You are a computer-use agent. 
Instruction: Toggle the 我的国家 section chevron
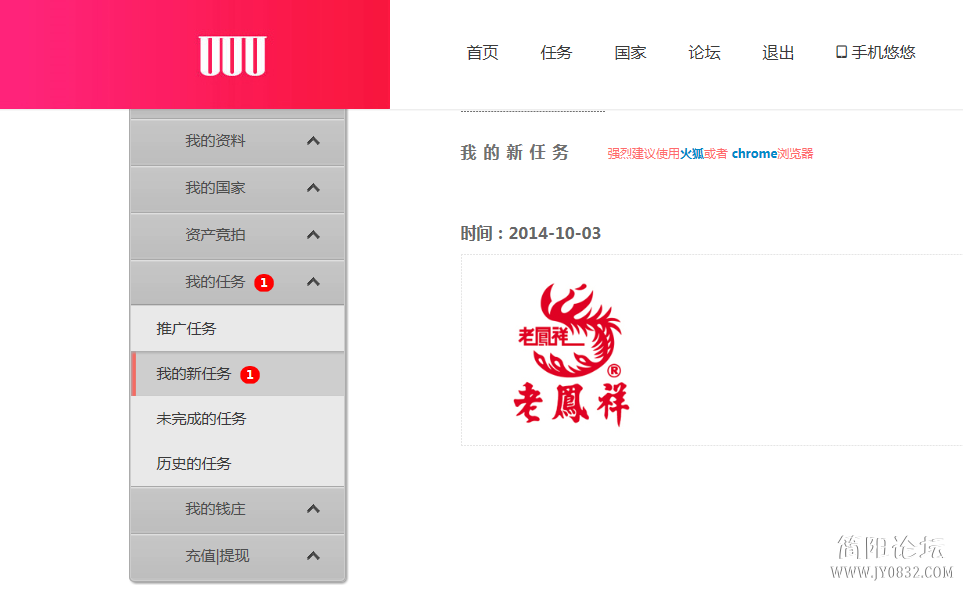coord(313,187)
